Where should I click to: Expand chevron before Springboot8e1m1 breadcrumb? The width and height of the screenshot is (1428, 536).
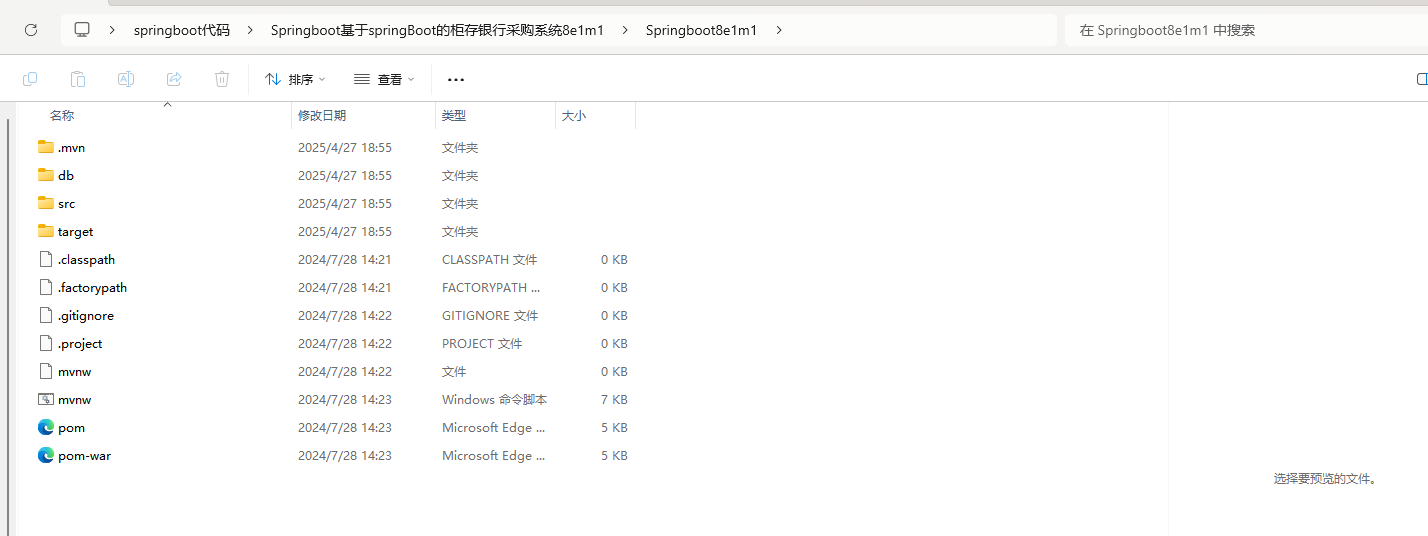click(625, 30)
